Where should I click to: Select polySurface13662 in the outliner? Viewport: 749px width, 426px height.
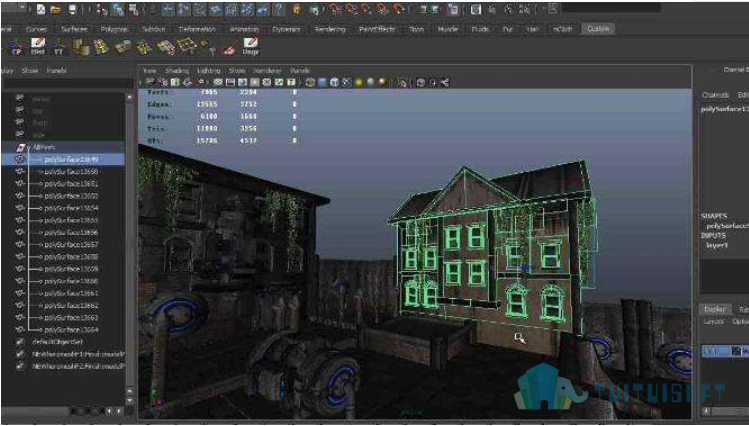[71, 306]
